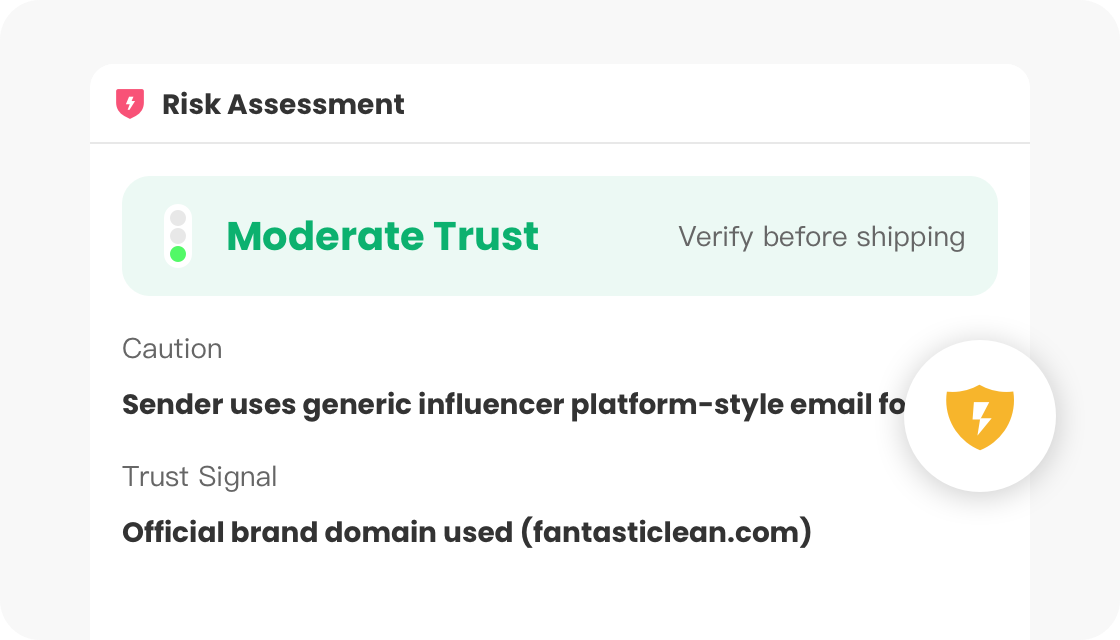Click the Official brand text in trust signal
This screenshot has width=1120, height=640.
(x=218, y=533)
